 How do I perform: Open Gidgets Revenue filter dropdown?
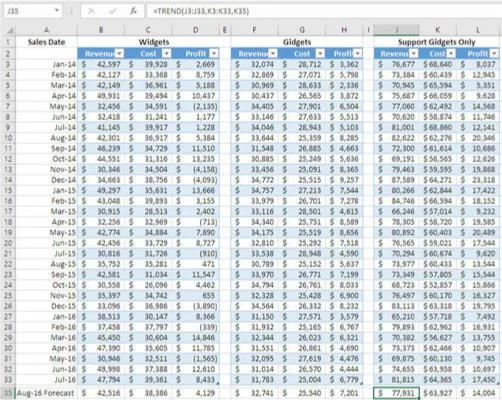273,53
